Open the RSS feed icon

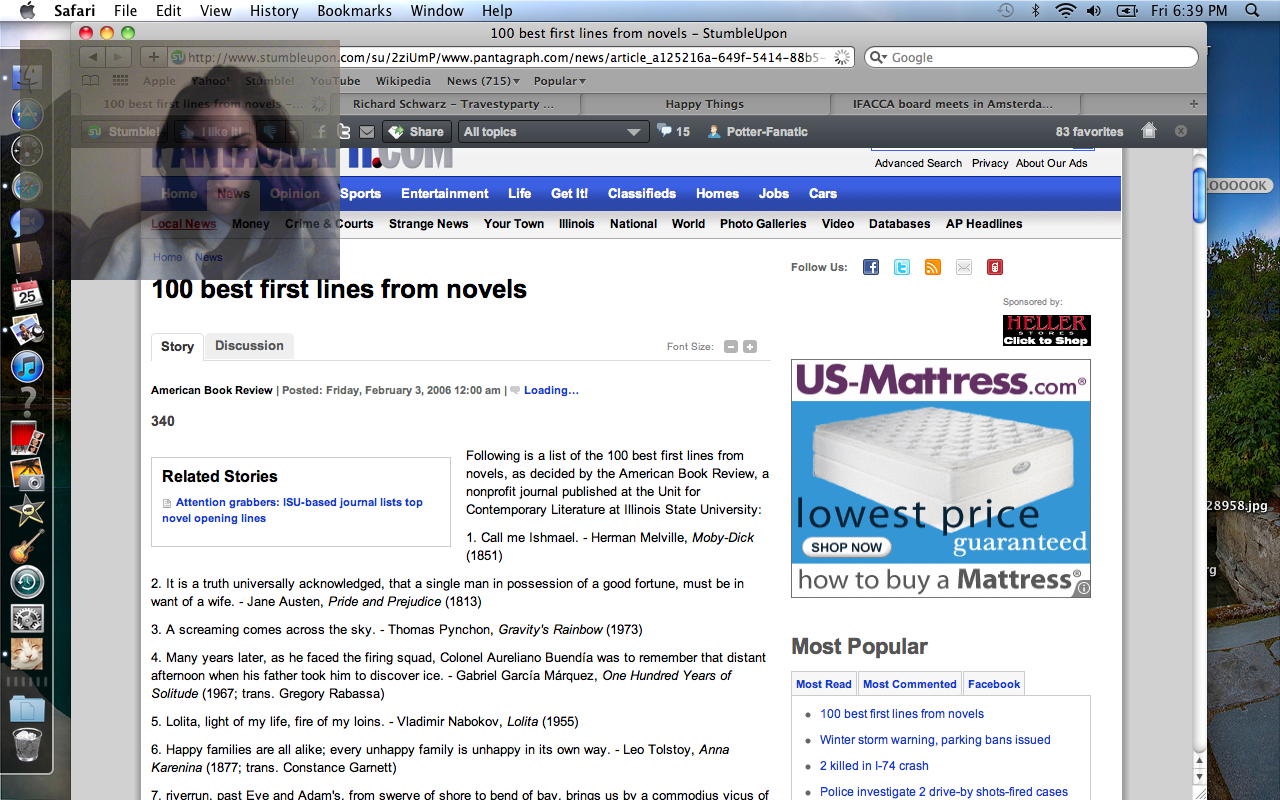click(x=933, y=267)
